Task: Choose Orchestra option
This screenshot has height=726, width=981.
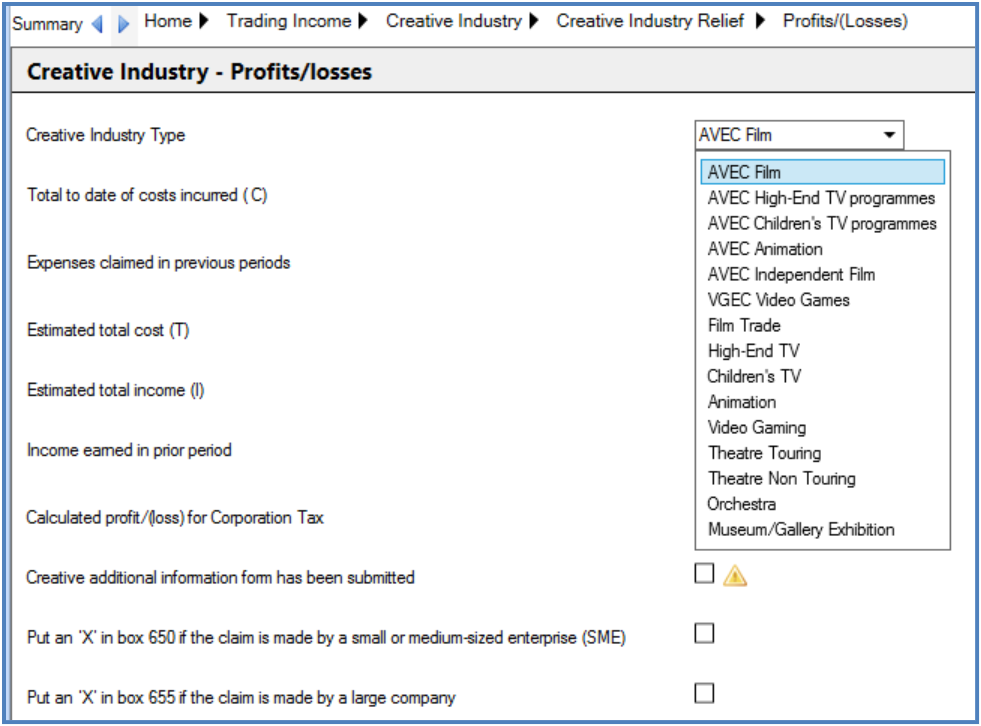Action: tap(741, 504)
